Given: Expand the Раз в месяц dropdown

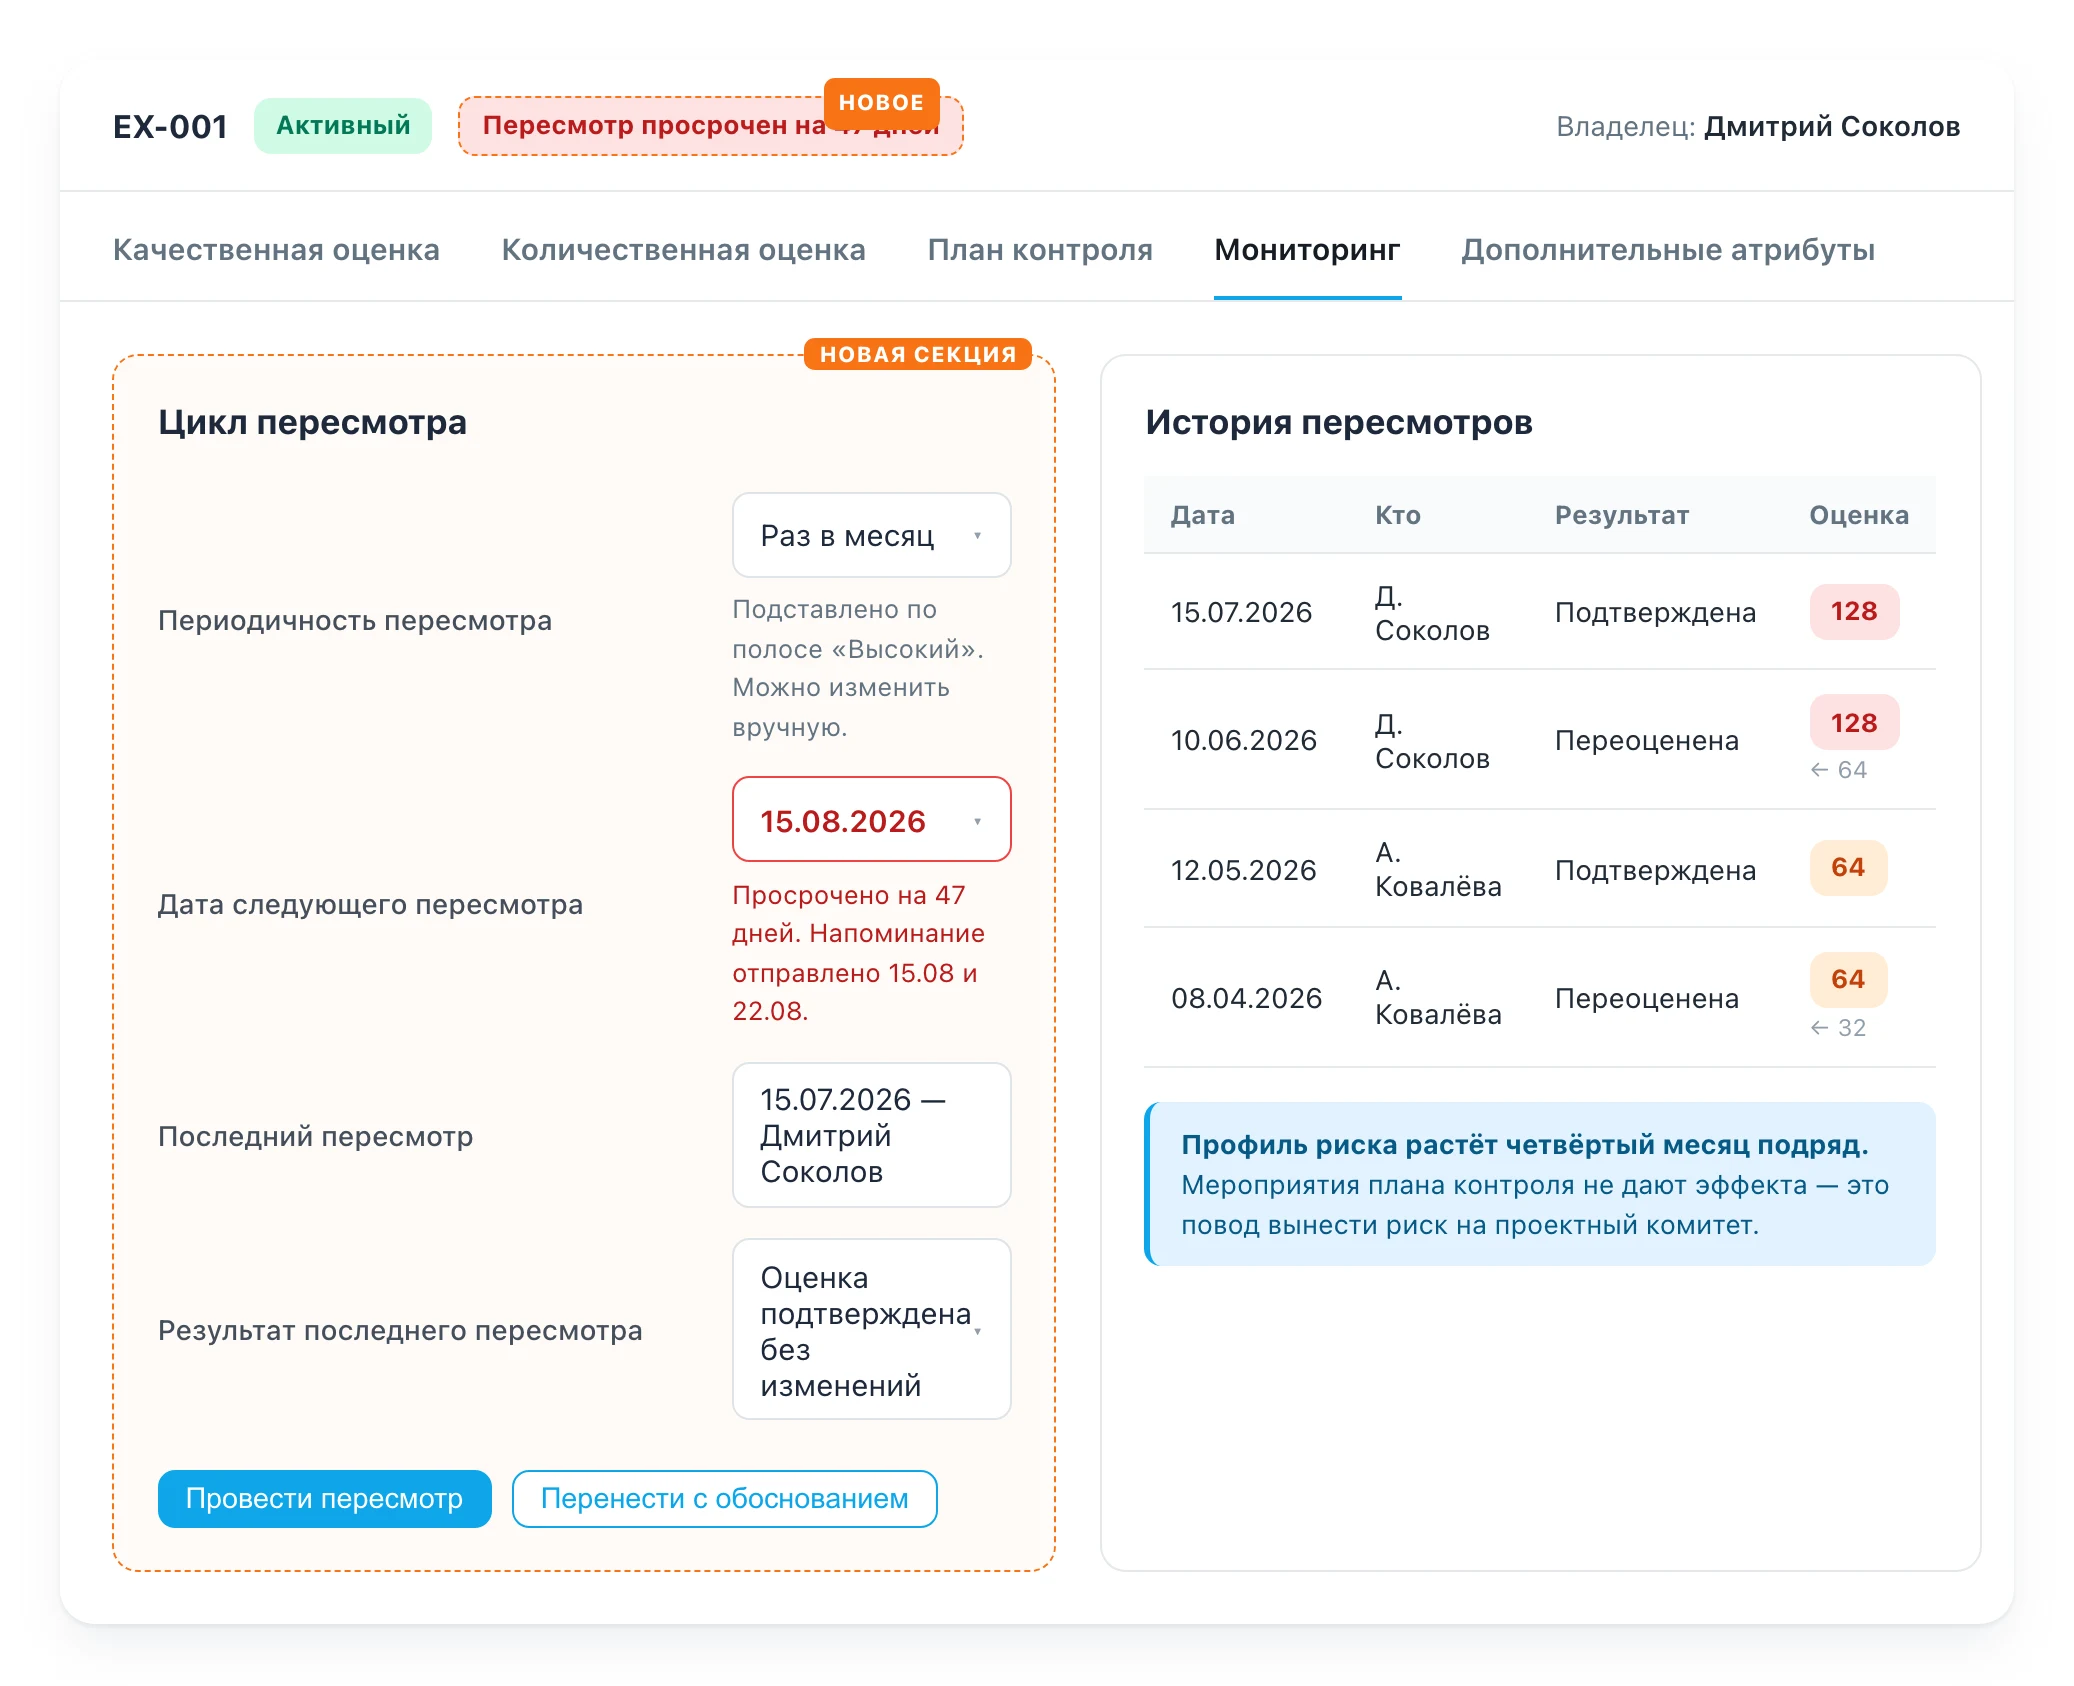Looking at the screenshot, I should pyautogui.click(x=871, y=535).
